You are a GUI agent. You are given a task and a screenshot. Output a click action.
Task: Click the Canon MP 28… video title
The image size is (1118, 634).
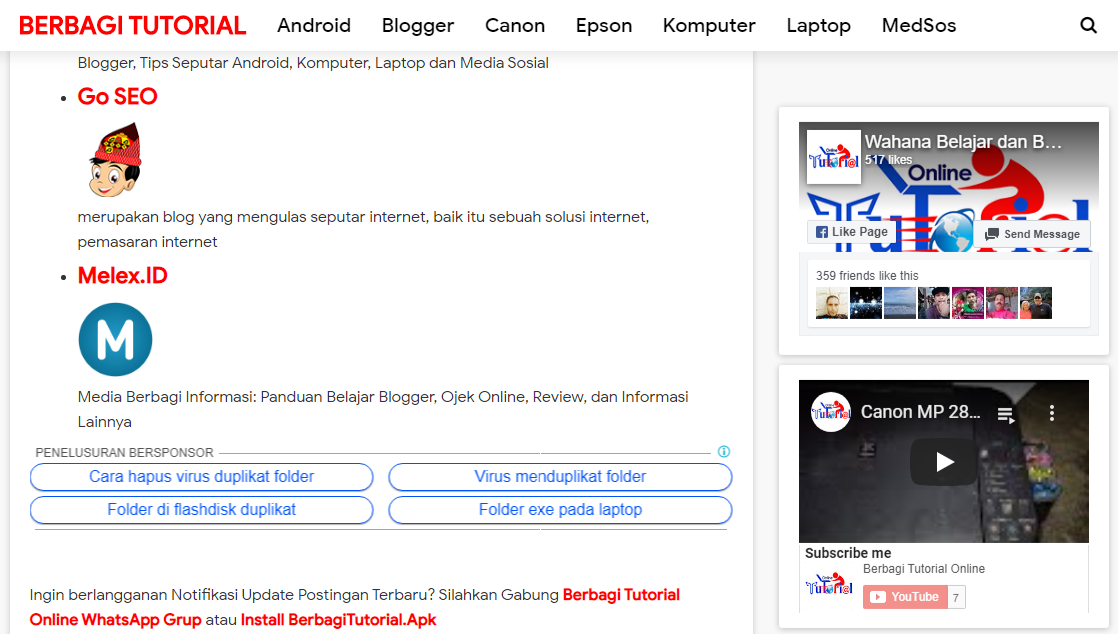[x=920, y=412]
